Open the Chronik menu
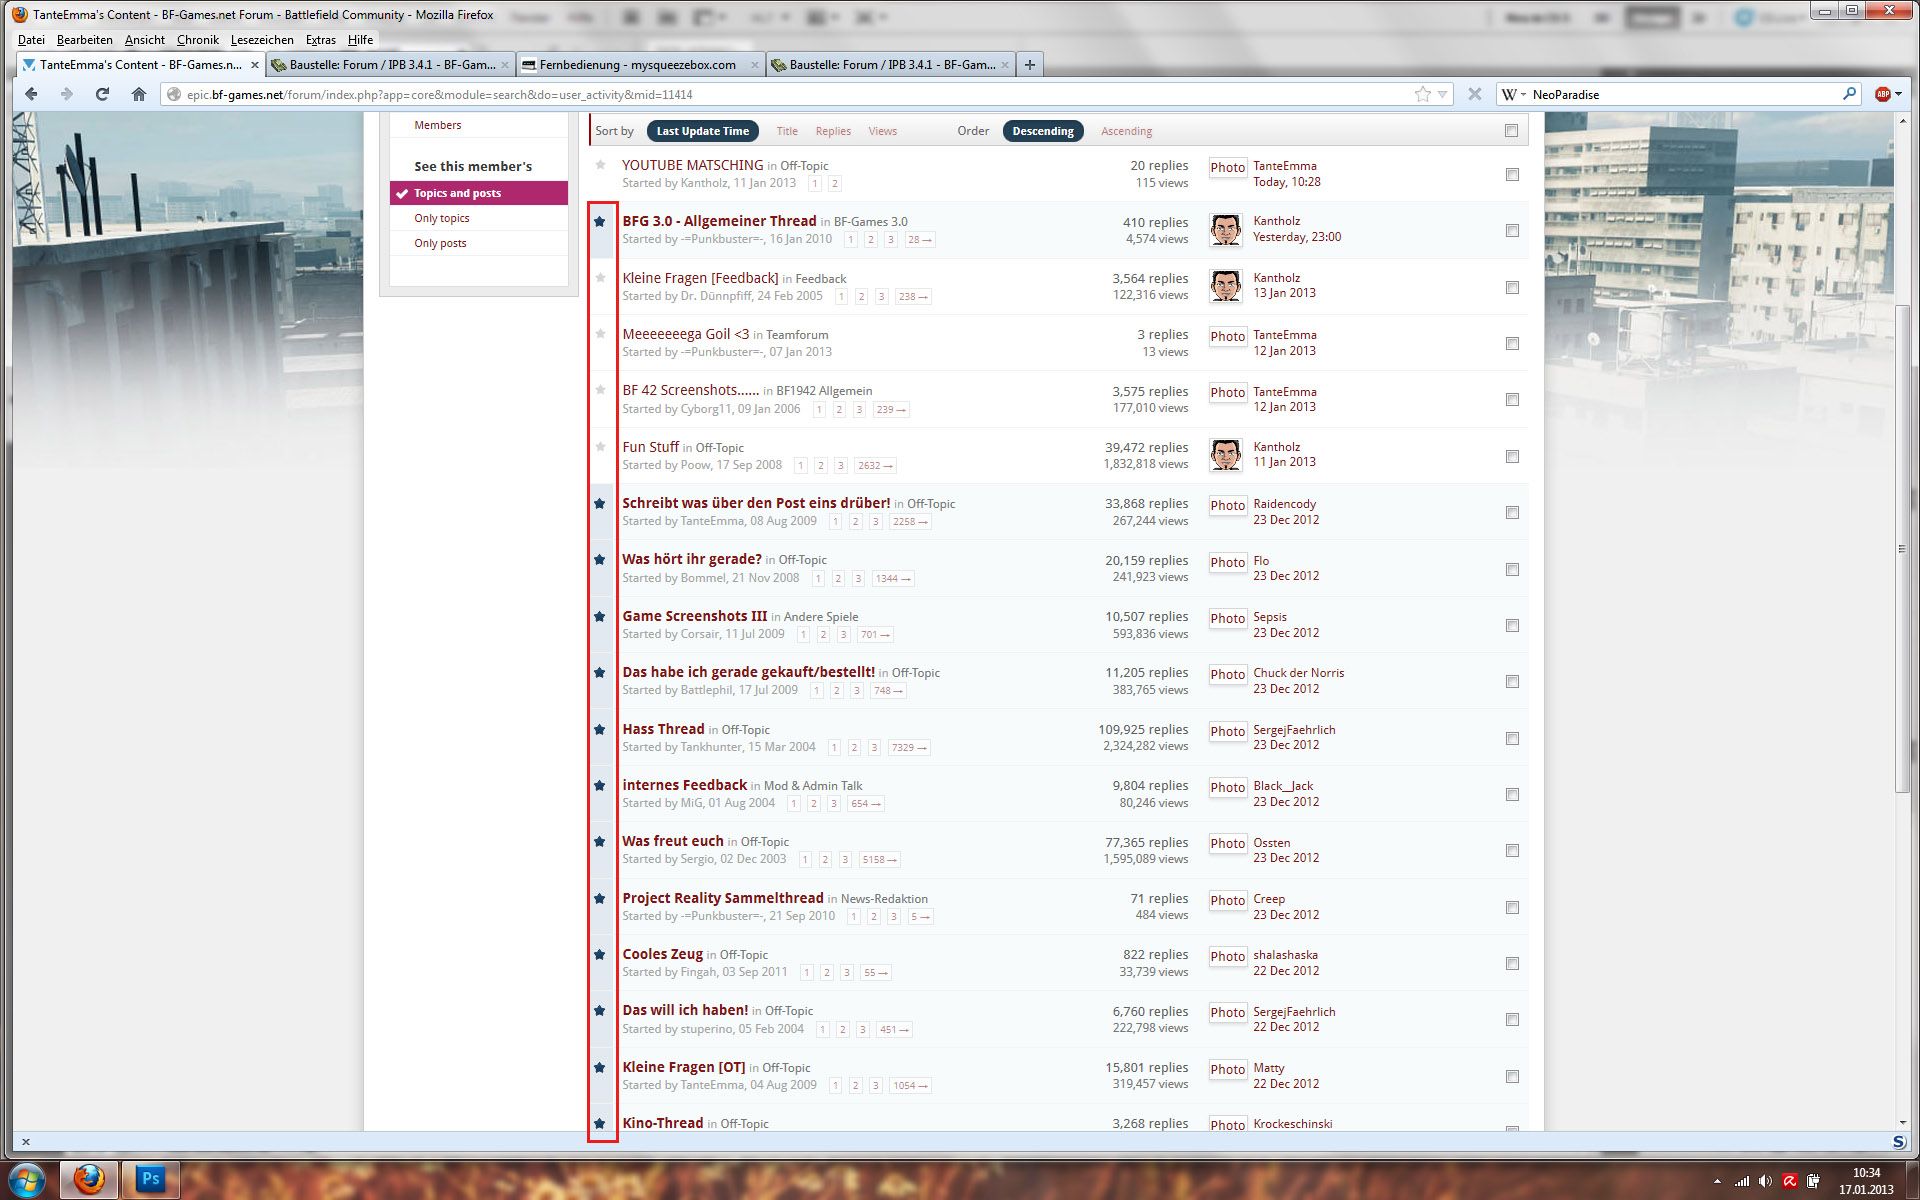This screenshot has height=1200, width=1920. [198, 40]
